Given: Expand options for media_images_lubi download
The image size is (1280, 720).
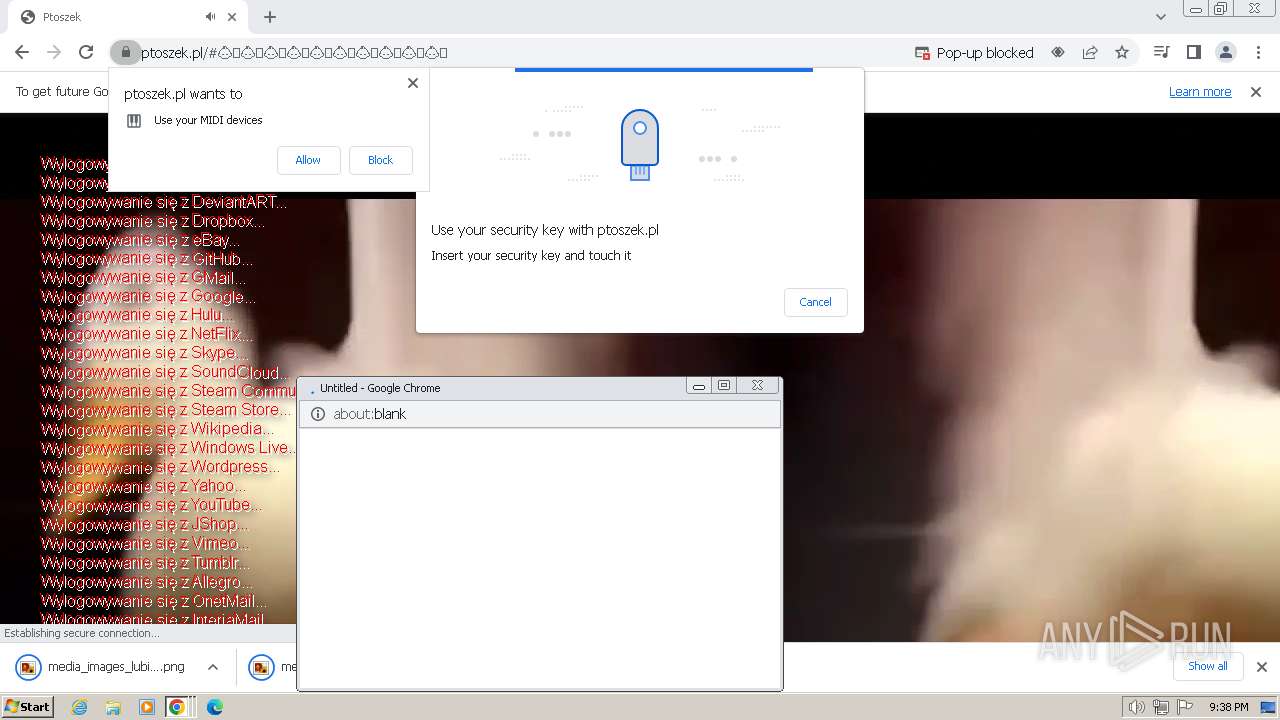Looking at the screenshot, I should (x=213, y=667).
